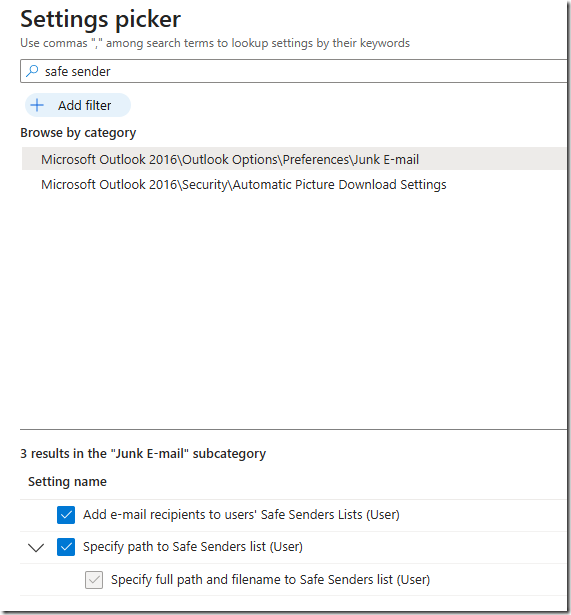Screen dimensions: 571x615
Task: Click the 3 results in Junk E-mail text
Action: pos(143,454)
